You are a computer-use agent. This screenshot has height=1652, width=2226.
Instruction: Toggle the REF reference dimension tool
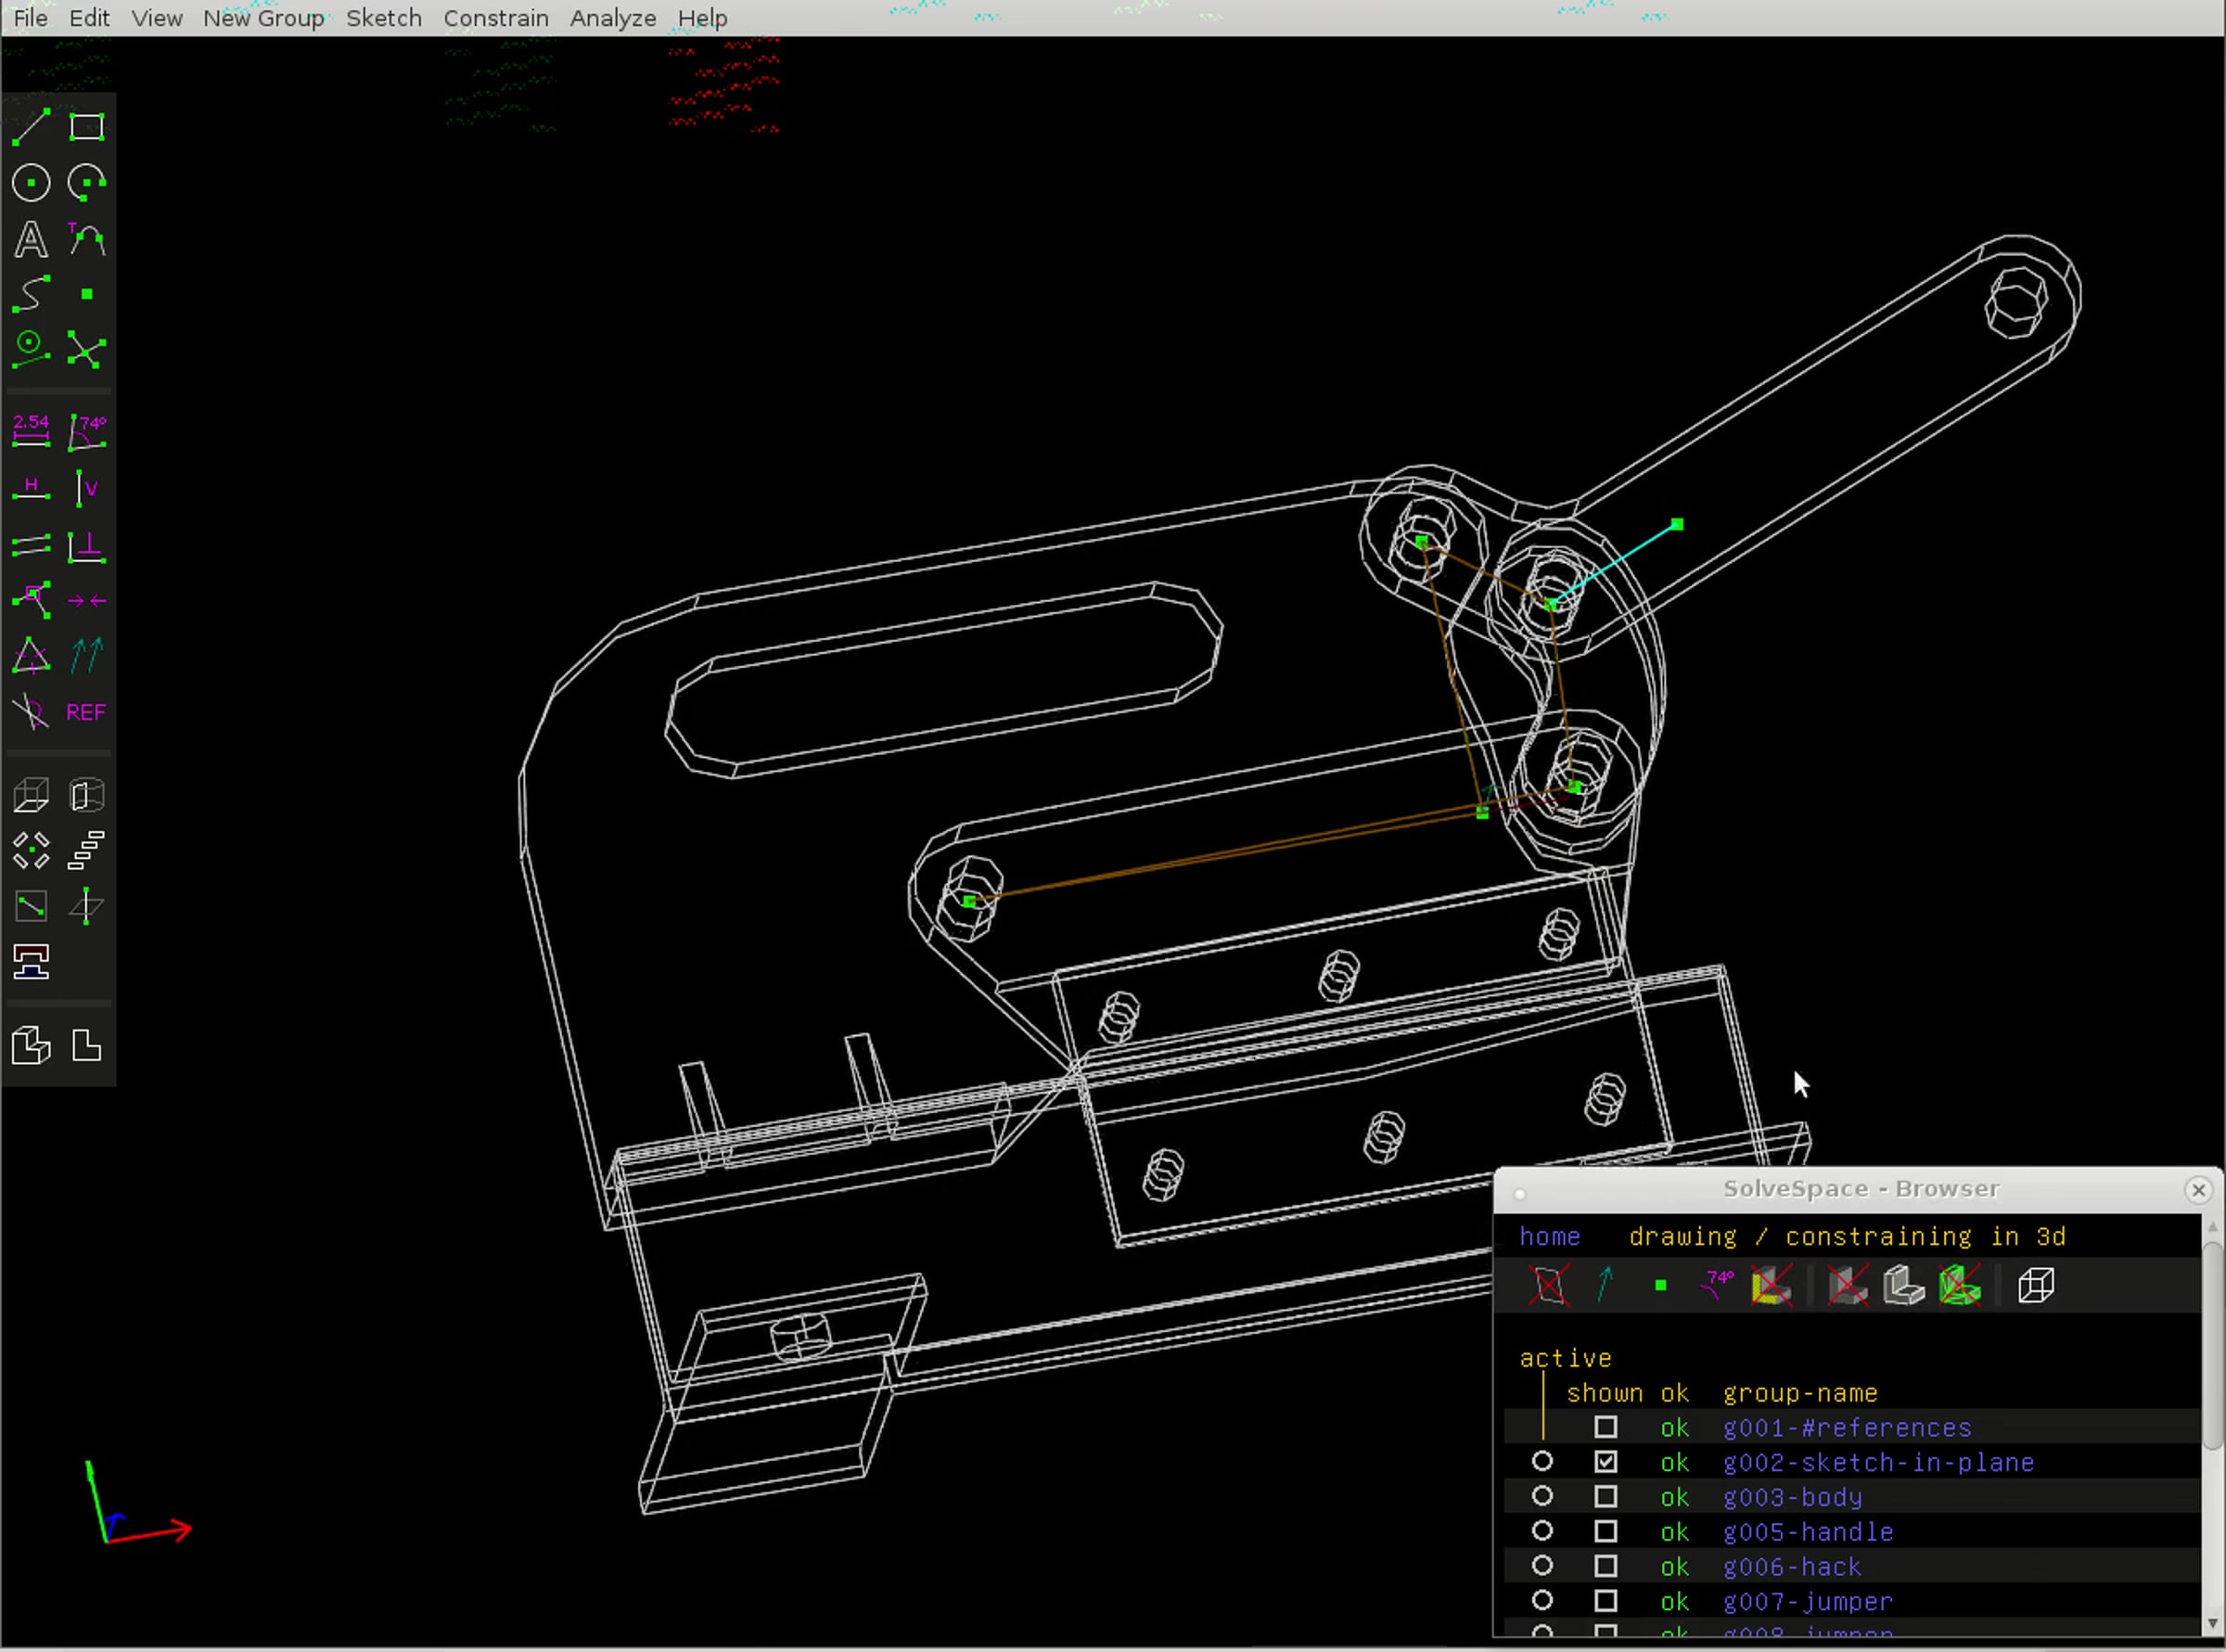[x=87, y=712]
